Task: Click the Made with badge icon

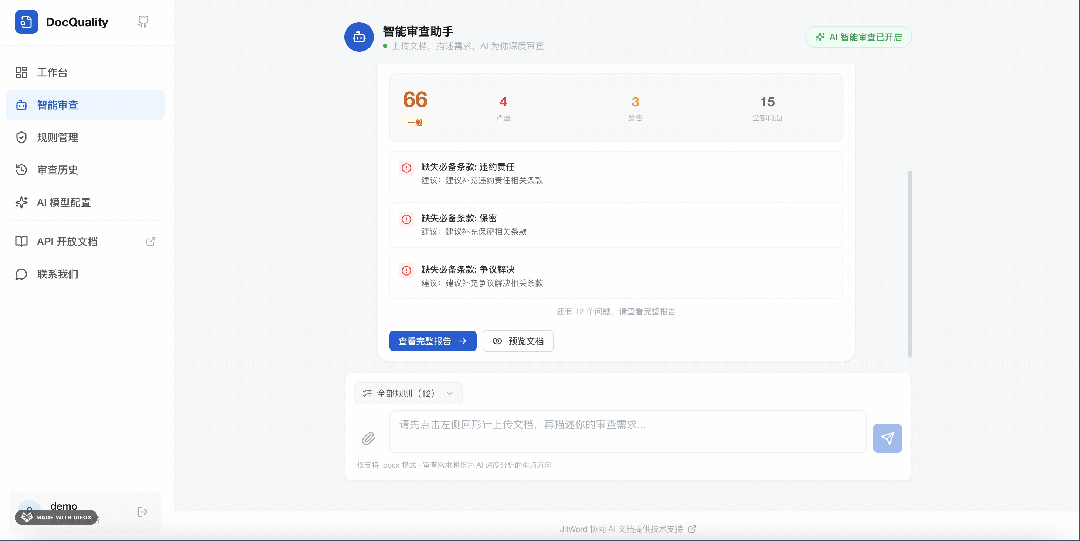Action: click(x=27, y=517)
